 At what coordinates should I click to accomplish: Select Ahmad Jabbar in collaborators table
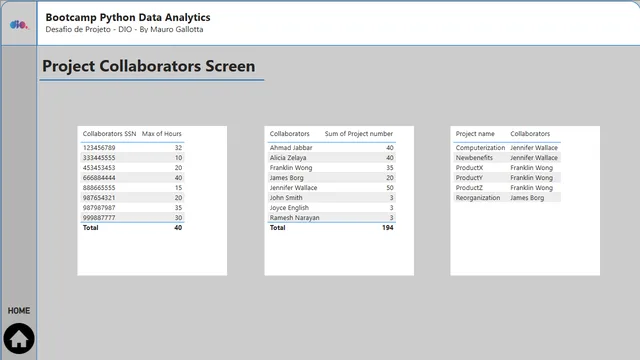(x=291, y=148)
